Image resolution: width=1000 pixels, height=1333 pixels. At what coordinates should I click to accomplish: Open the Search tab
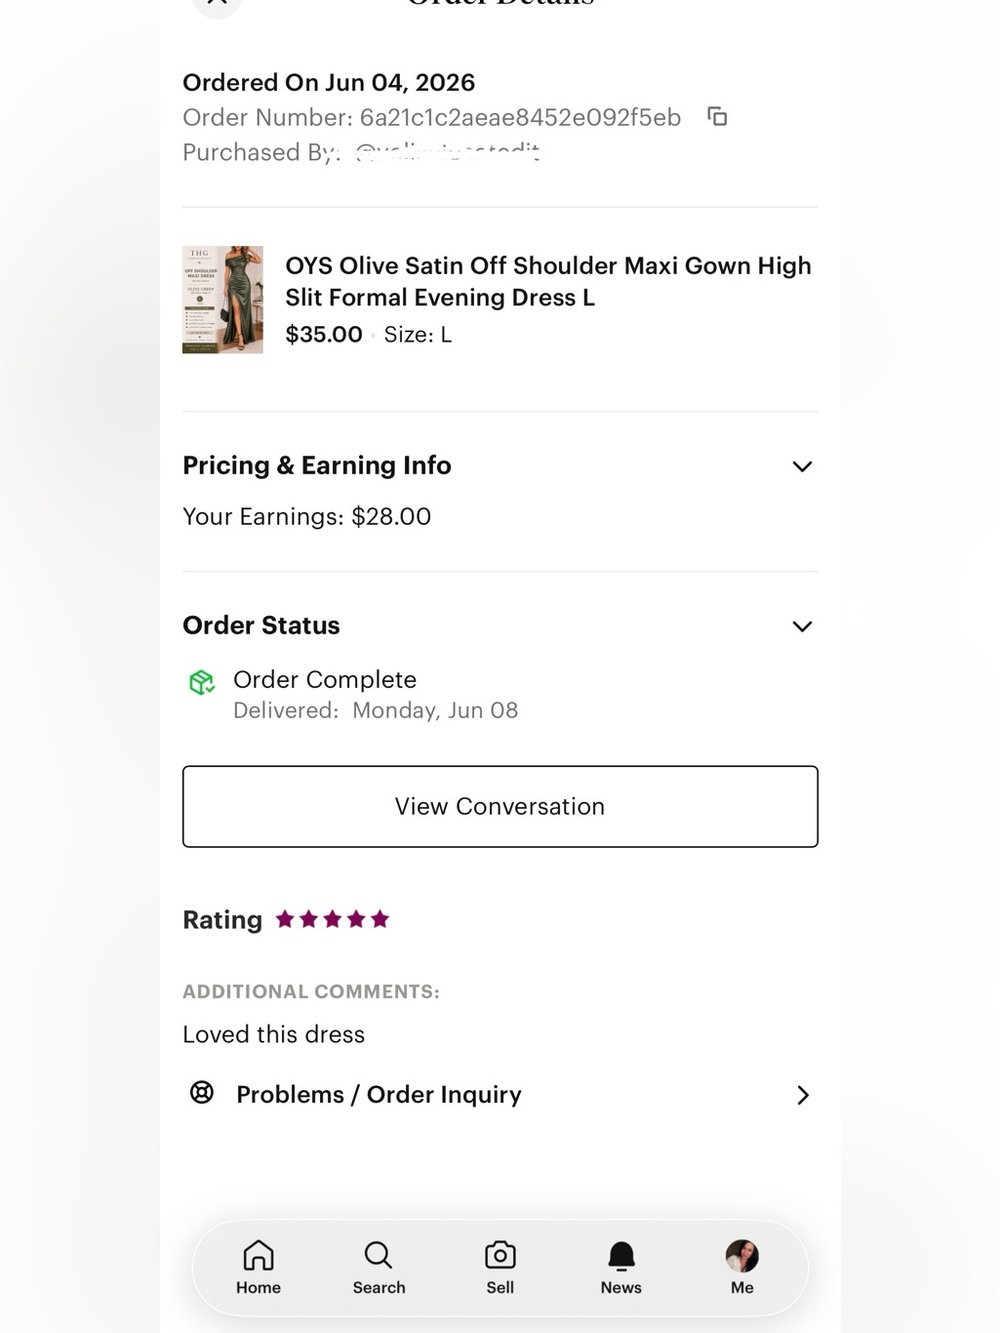click(x=379, y=1267)
